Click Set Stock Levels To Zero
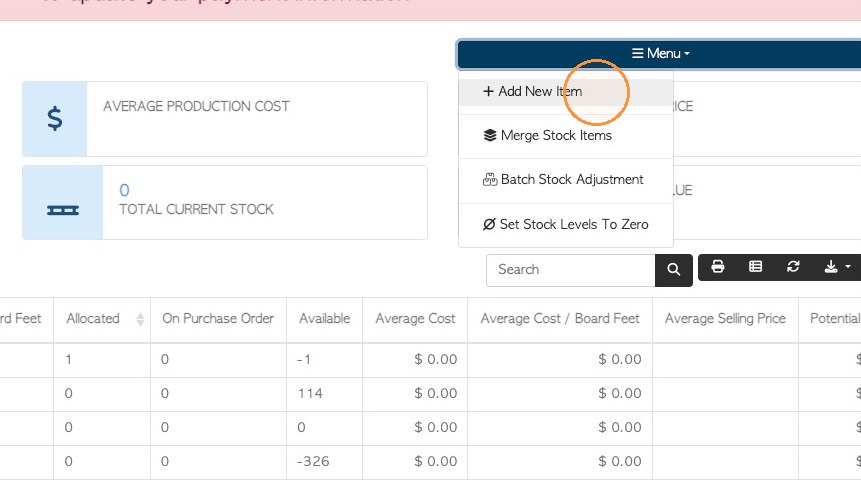Image resolution: width=861 pixels, height=480 pixels. (x=566, y=224)
